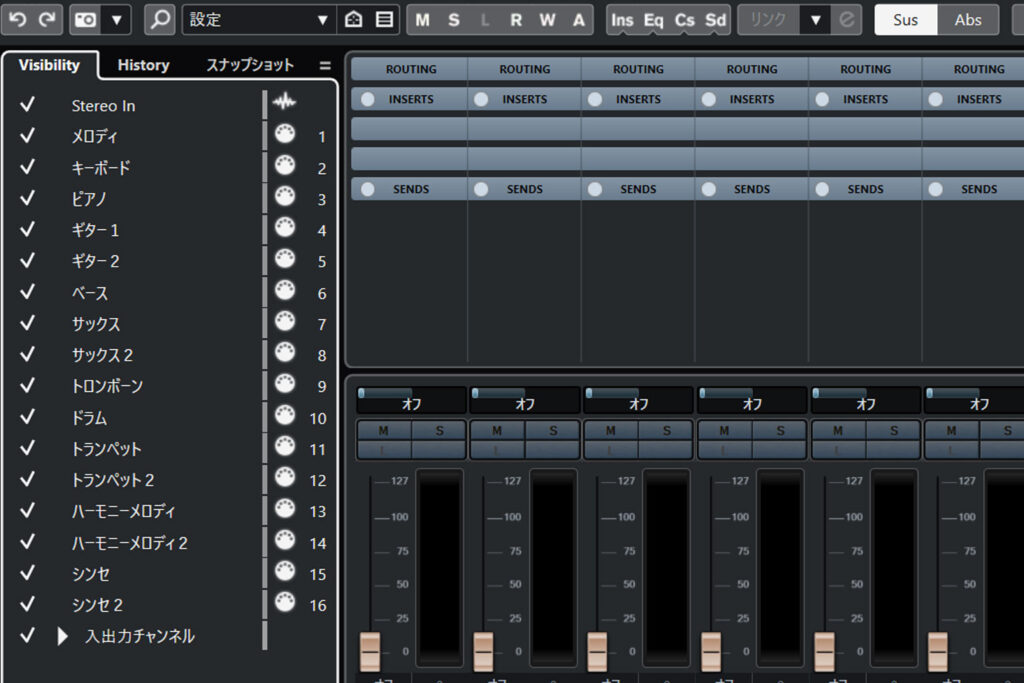Click the MIDI icon for track 10 ドラム
1024x683 pixels.
(285, 417)
